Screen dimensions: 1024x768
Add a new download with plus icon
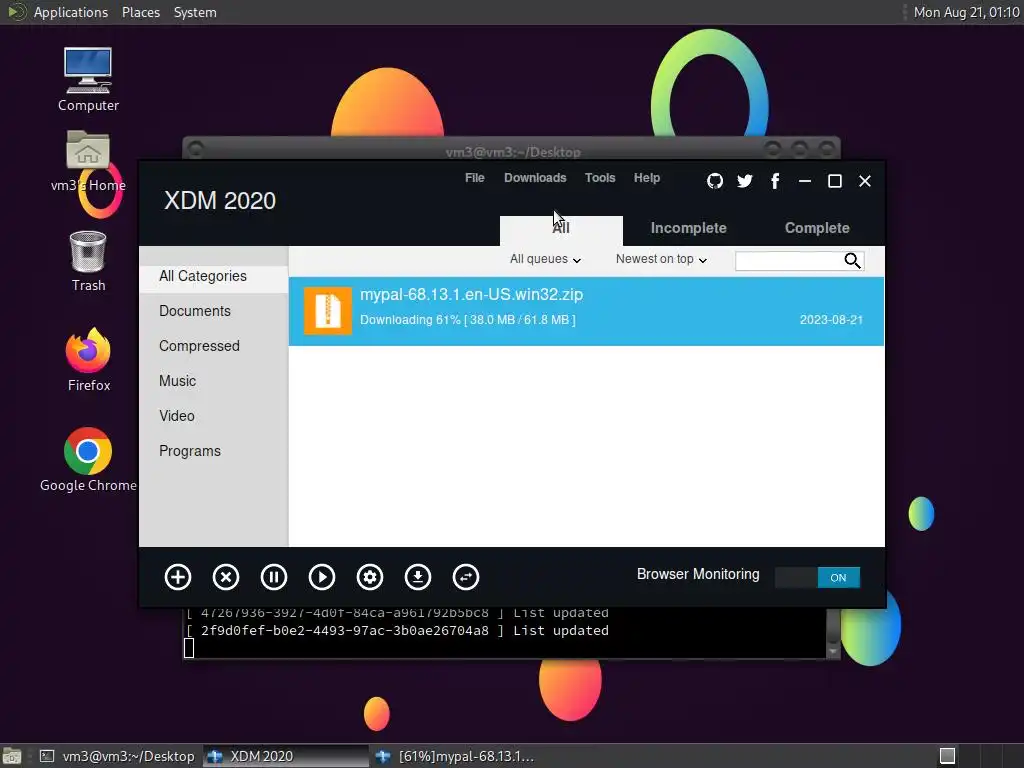178,577
